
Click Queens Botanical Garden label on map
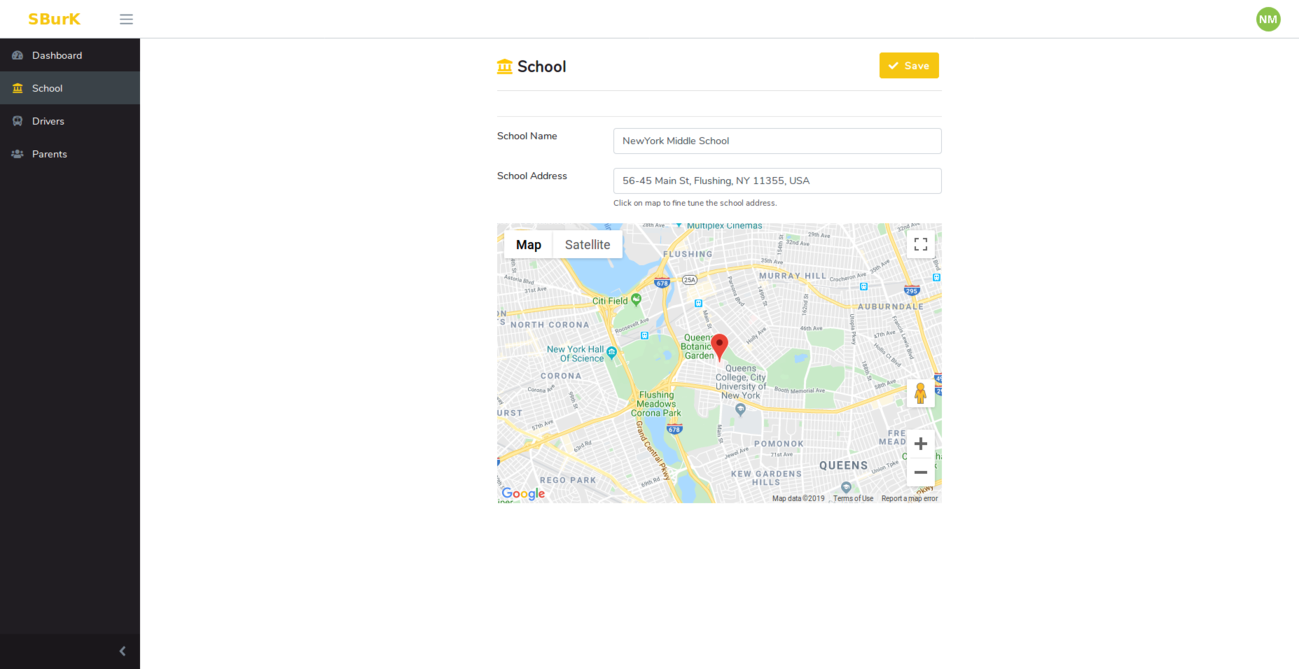tap(697, 347)
